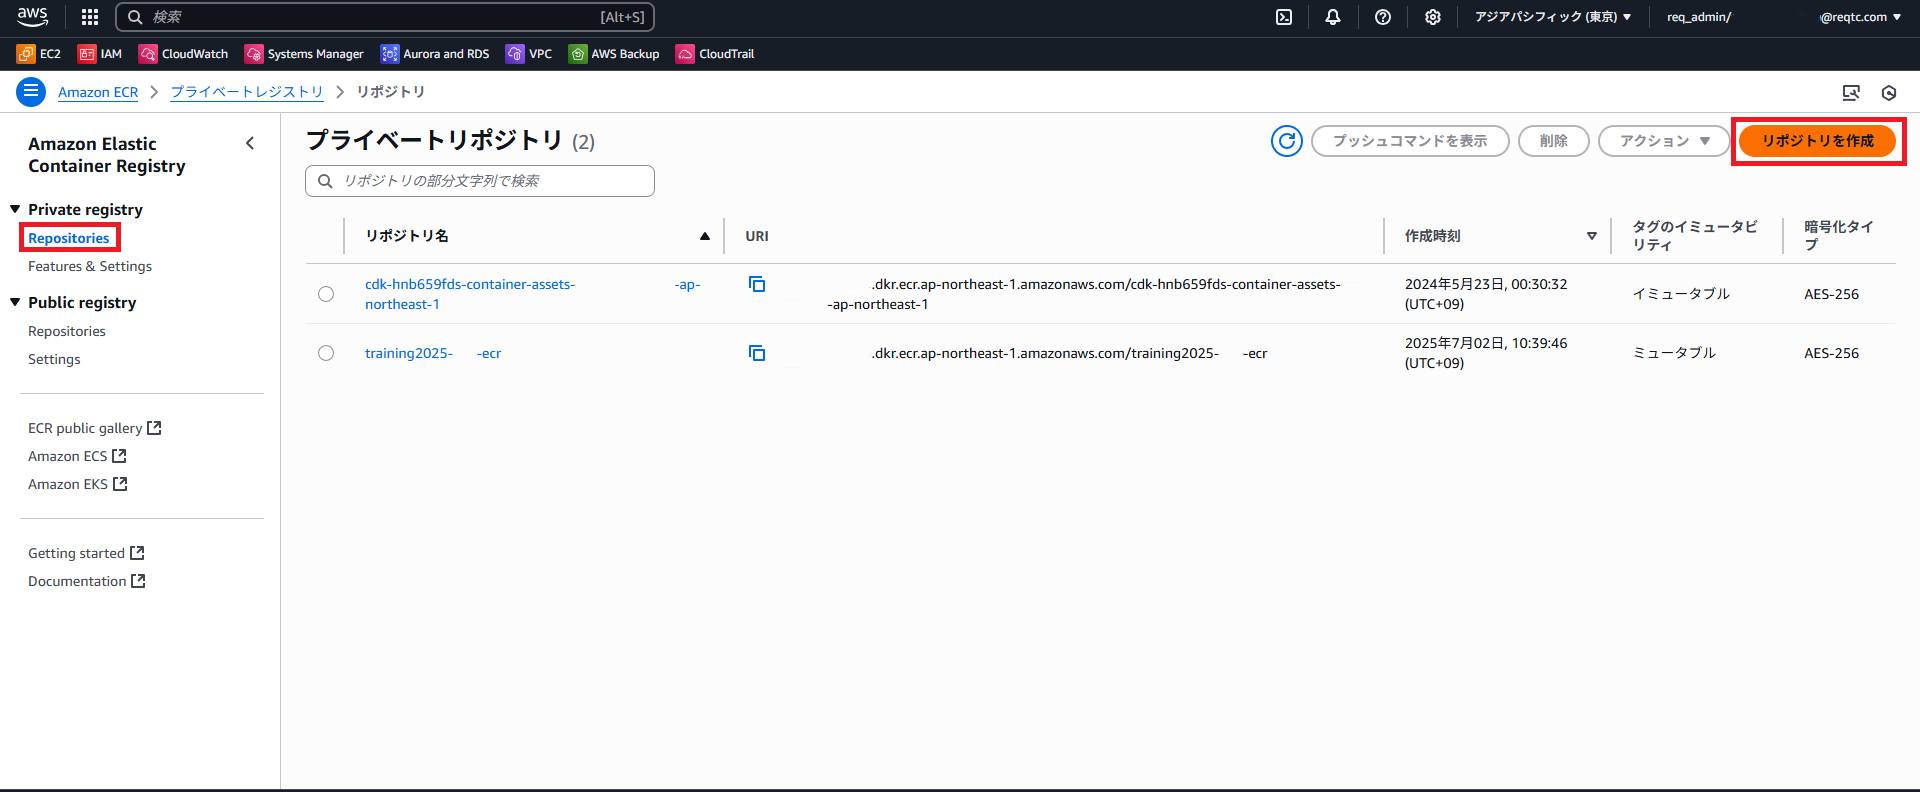1920x792 pixels.
Task: Open the notifications bell
Action: 1333,17
